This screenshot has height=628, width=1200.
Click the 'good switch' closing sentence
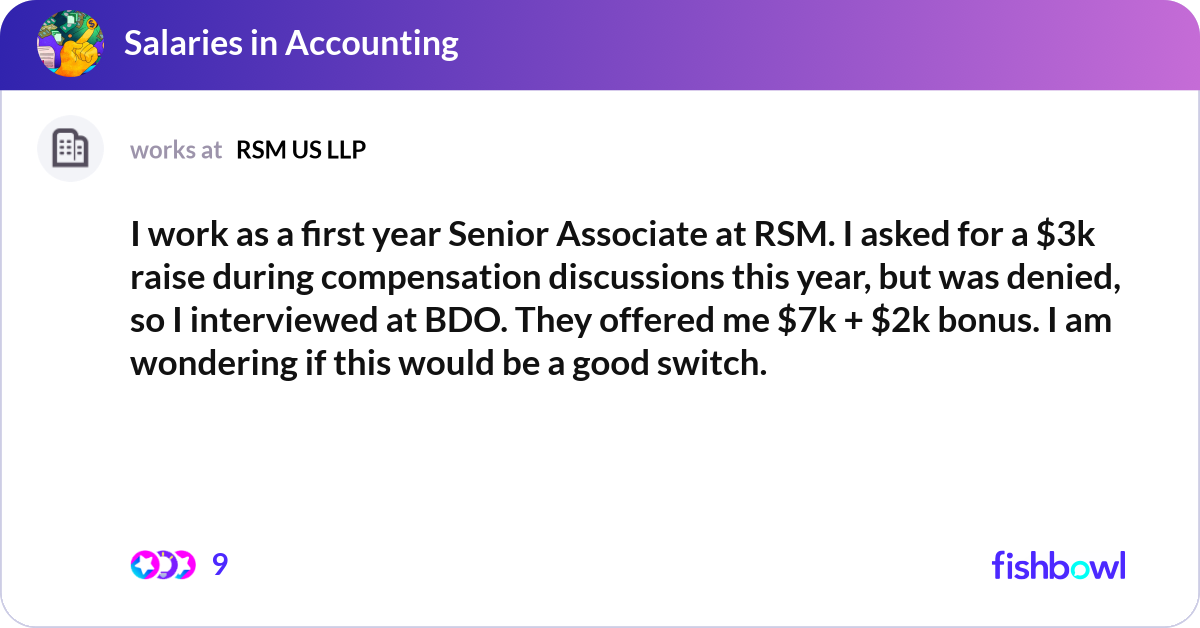coord(448,363)
